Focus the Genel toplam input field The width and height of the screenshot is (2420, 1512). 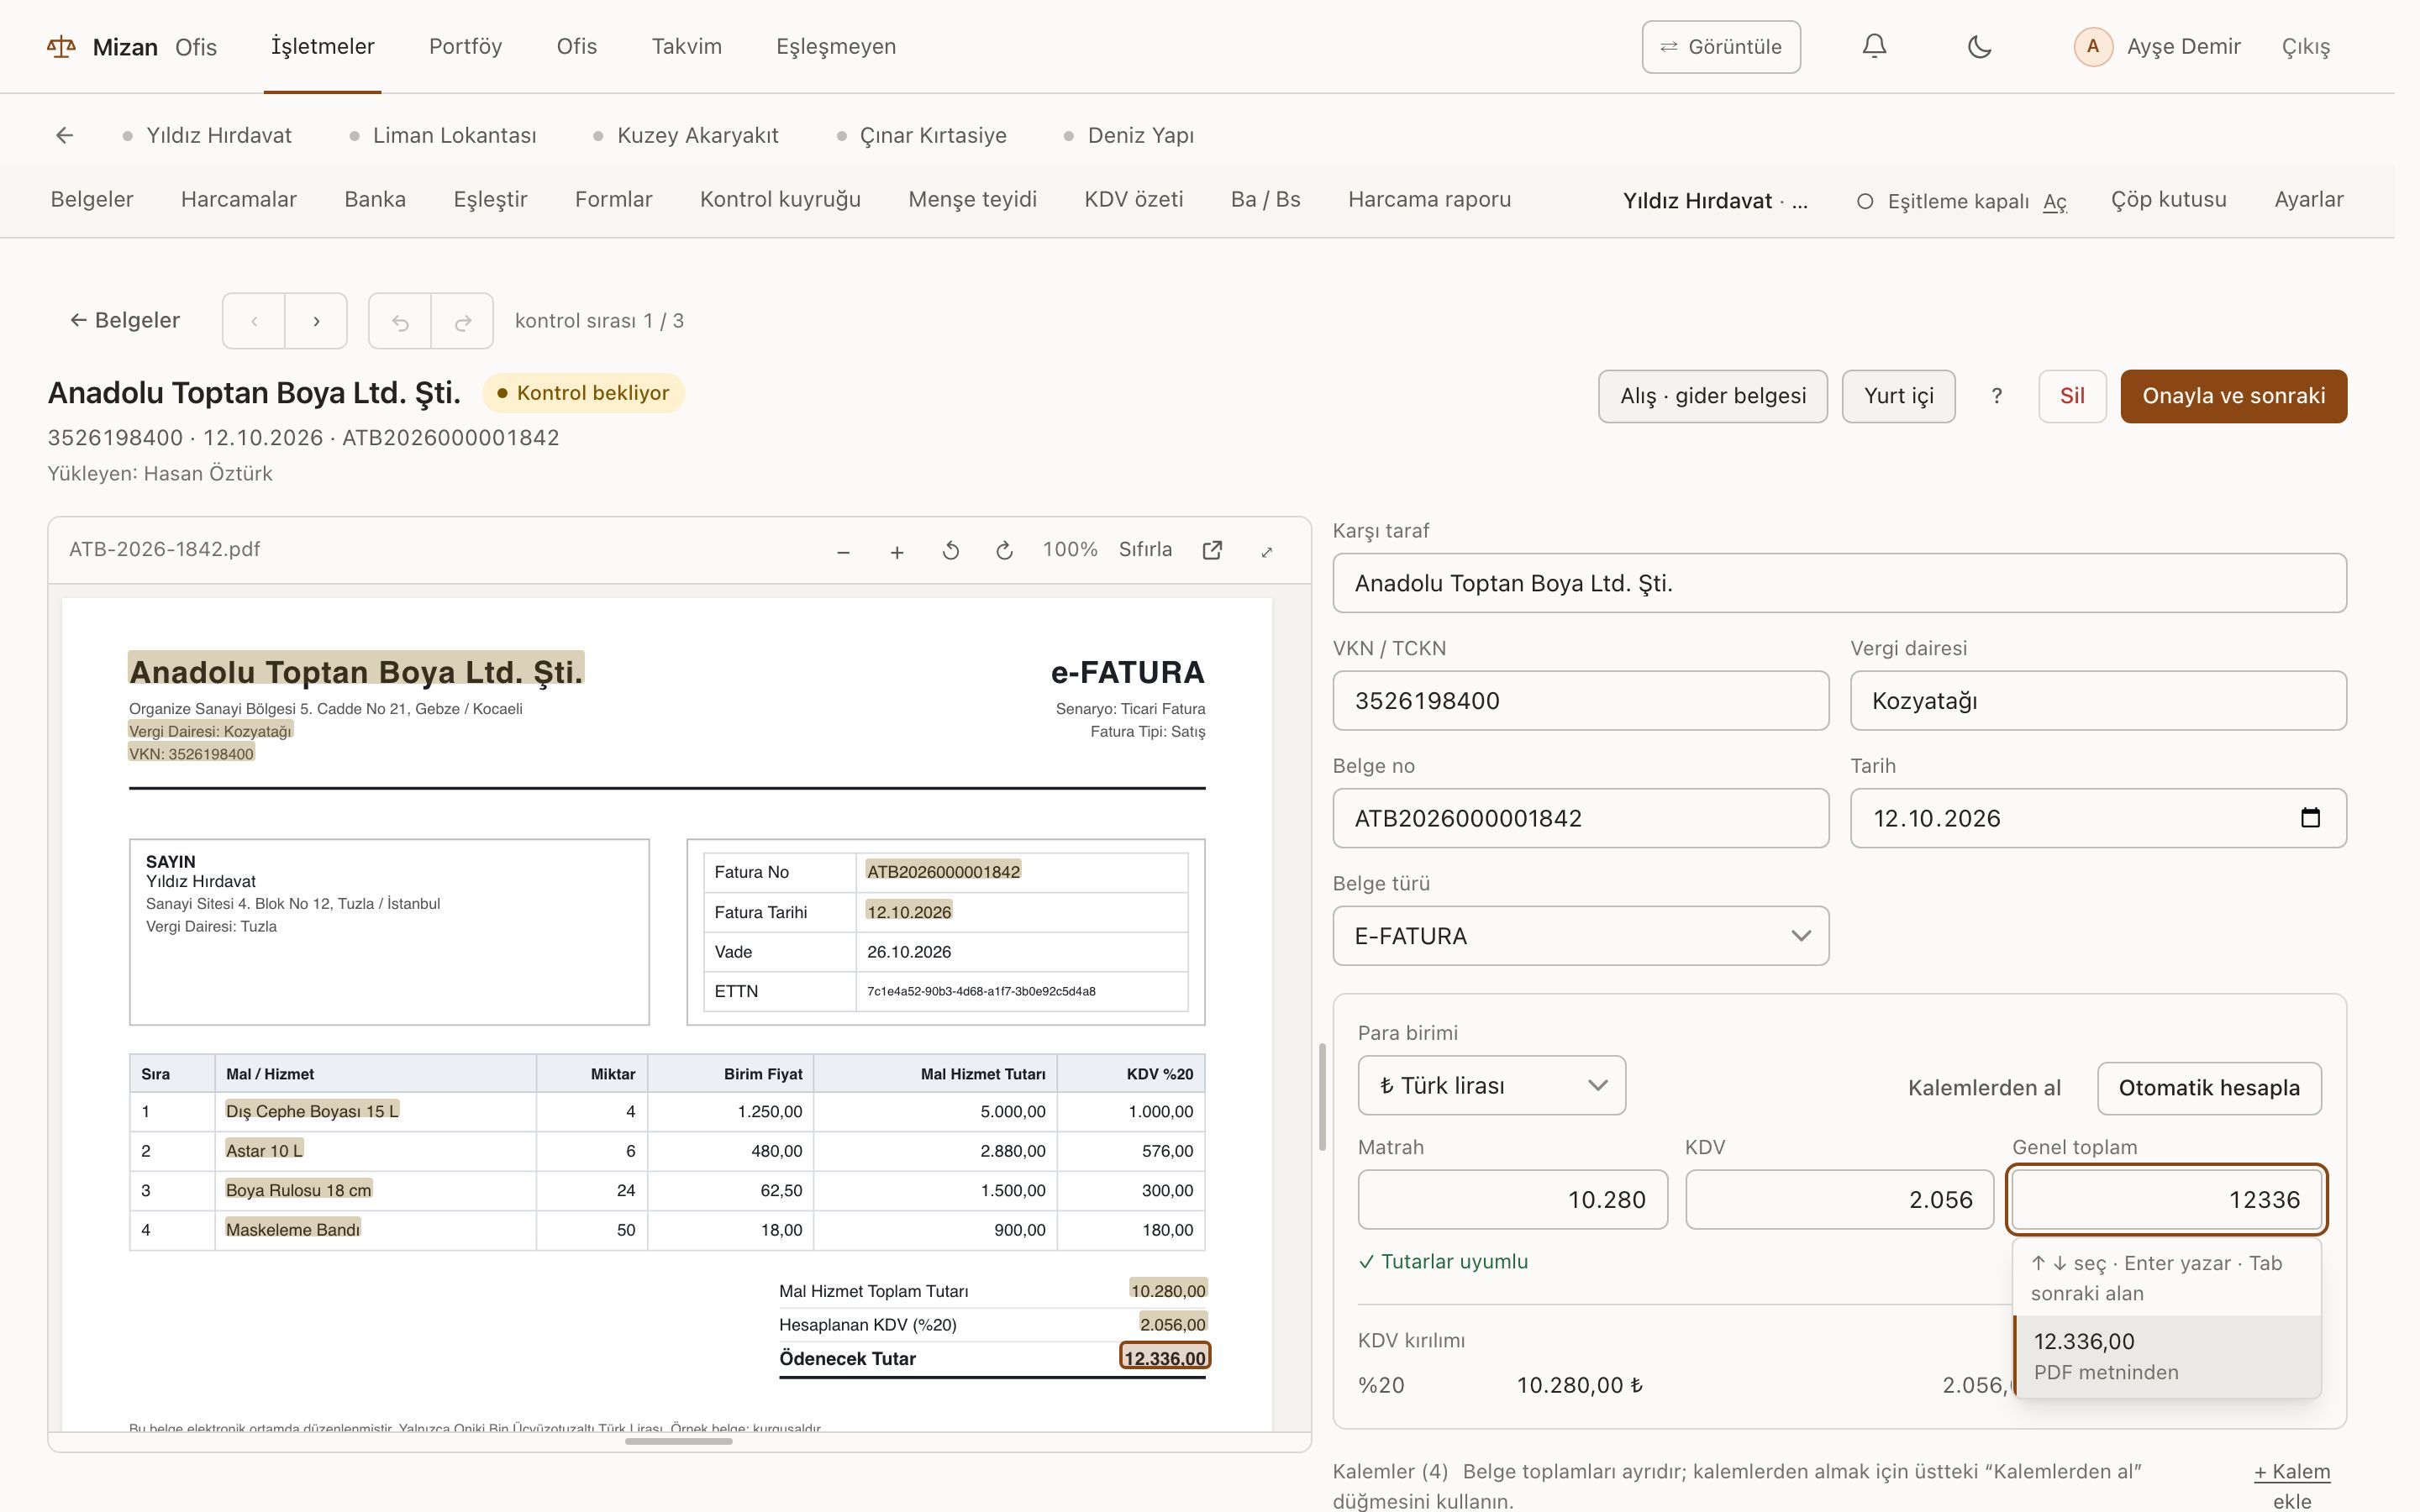(2167, 1199)
